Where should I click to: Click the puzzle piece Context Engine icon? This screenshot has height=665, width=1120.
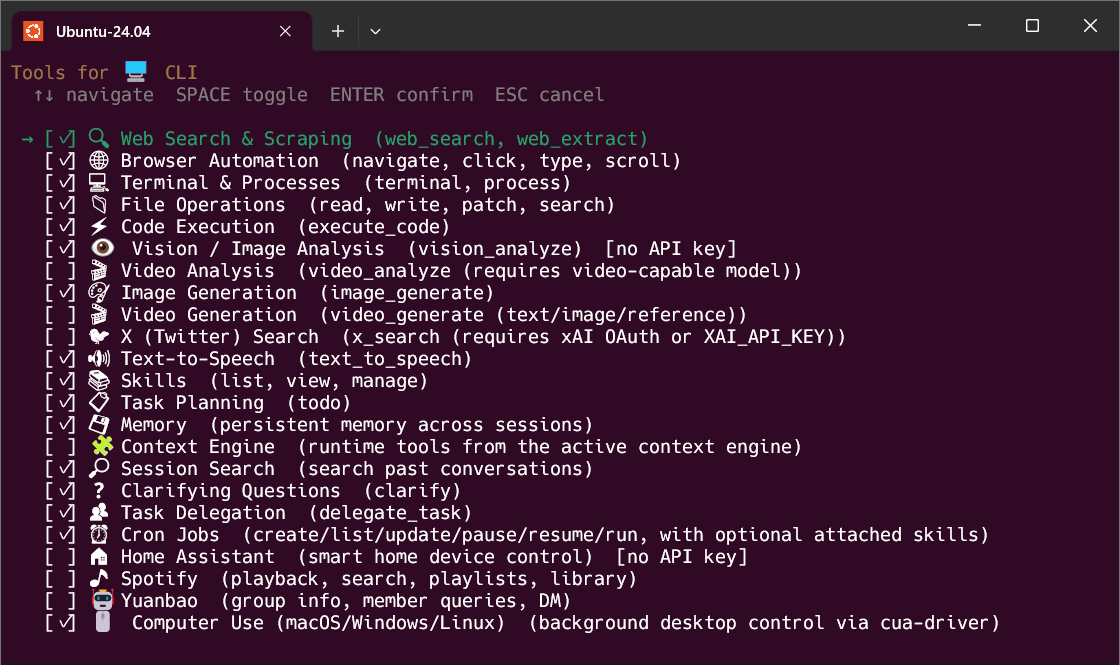pyautogui.click(x=103, y=446)
